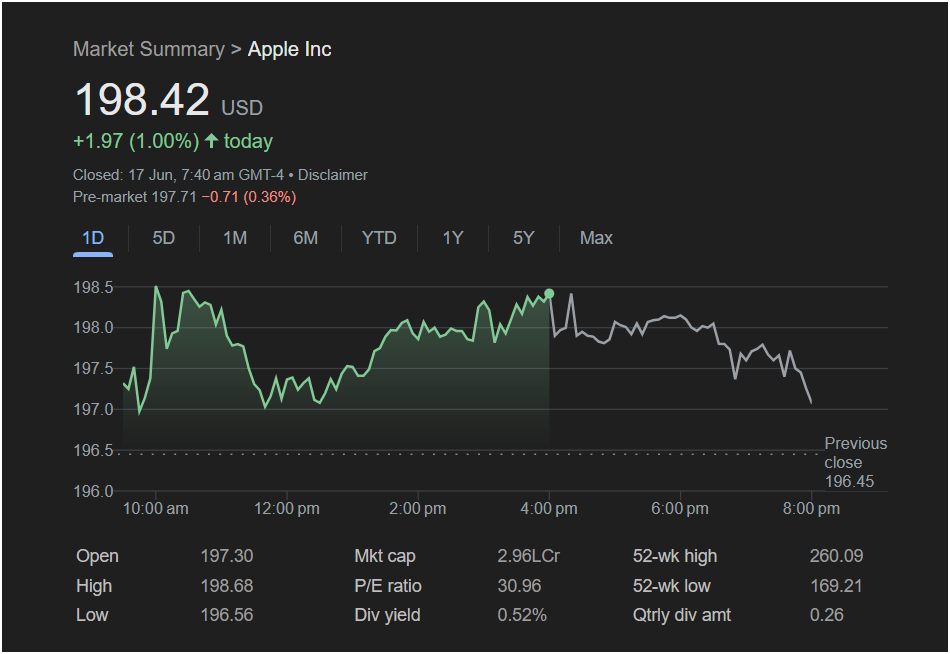Select the Max time range tab
This screenshot has height=654, width=950.
point(596,238)
